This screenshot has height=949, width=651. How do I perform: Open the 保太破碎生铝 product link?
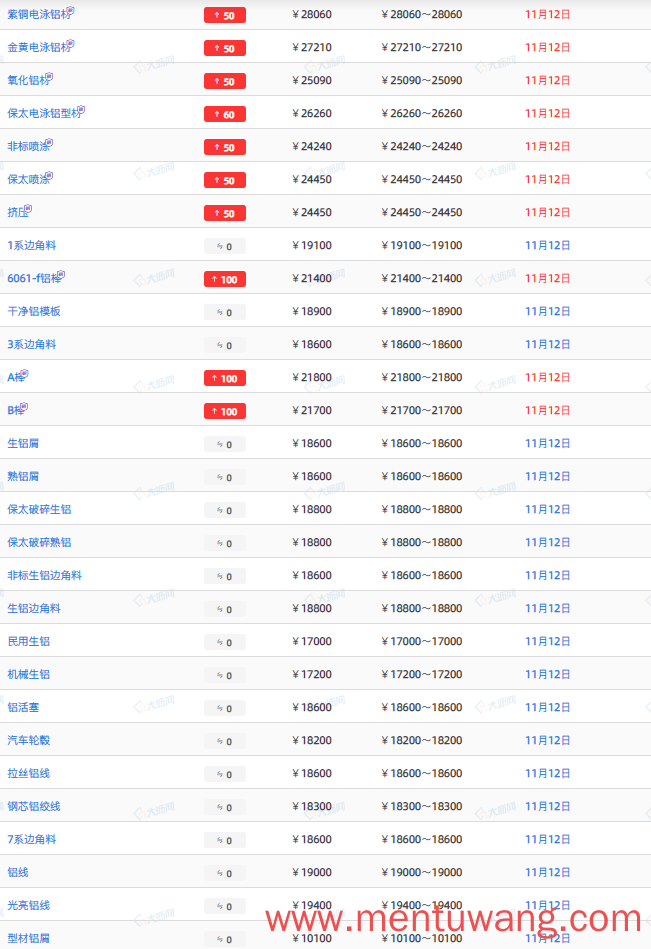click(x=39, y=509)
